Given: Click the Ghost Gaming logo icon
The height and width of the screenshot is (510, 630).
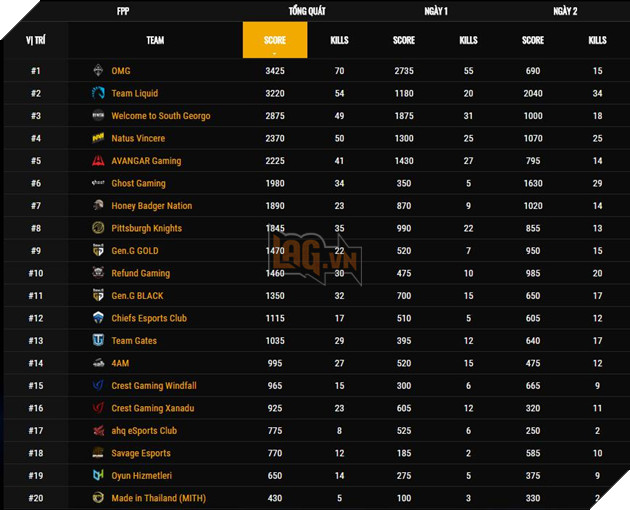Looking at the screenshot, I should (x=98, y=183).
